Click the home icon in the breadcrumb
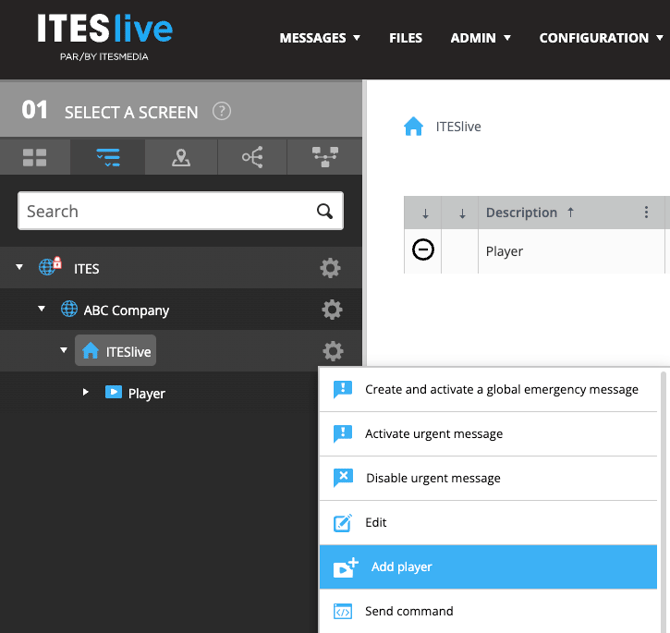 (x=413, y=126)
